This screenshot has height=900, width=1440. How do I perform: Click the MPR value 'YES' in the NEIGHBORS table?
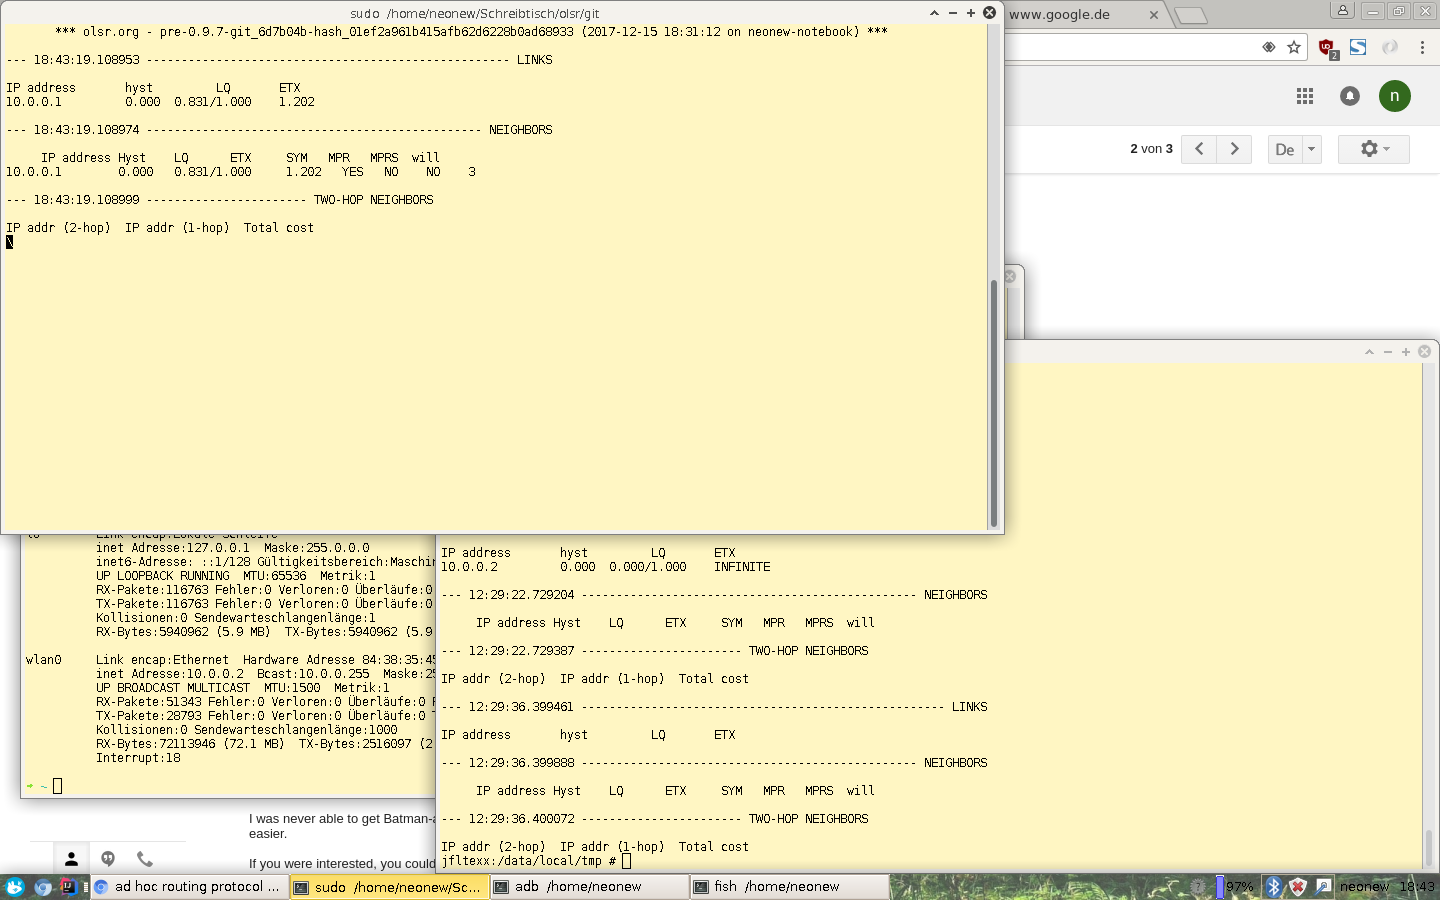click(x=352, y=172)
